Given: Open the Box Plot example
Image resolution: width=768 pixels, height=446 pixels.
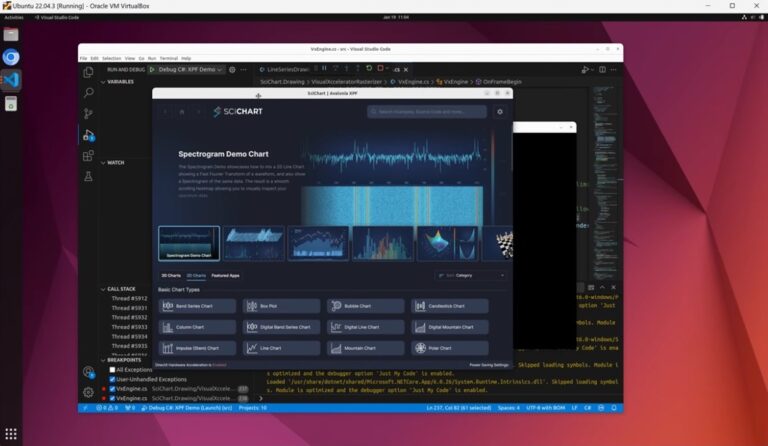Looking at the screenshot, I should click(x=281, y=306).
